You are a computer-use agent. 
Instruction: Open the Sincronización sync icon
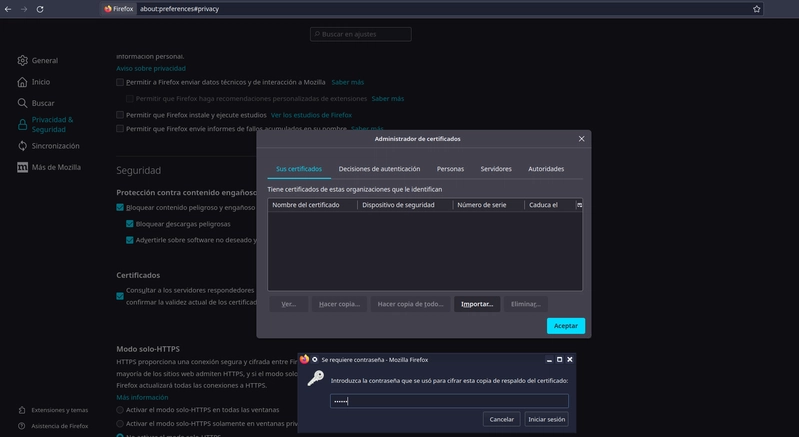point(22,146)
